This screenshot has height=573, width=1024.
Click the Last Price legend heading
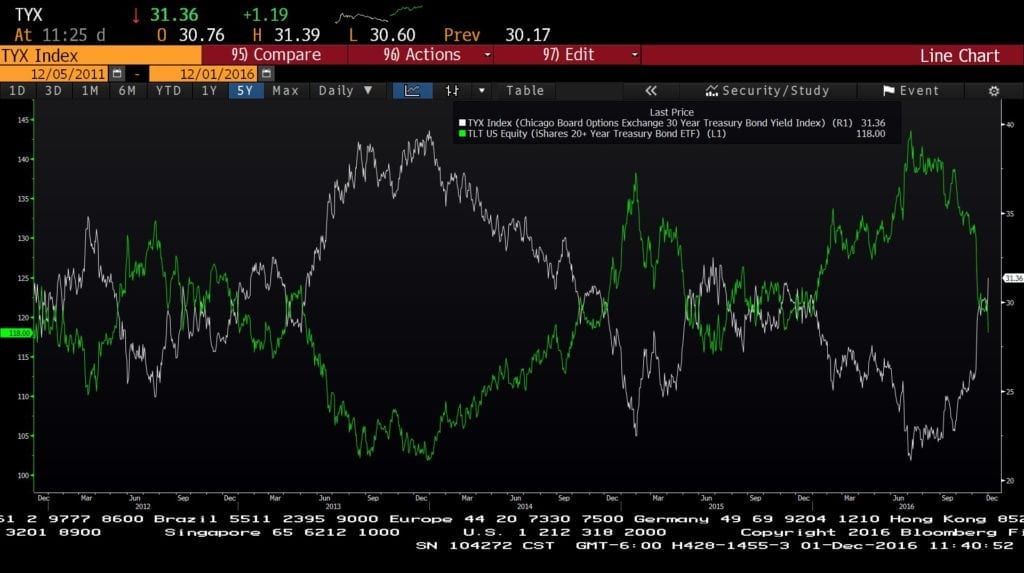[671, 112]
